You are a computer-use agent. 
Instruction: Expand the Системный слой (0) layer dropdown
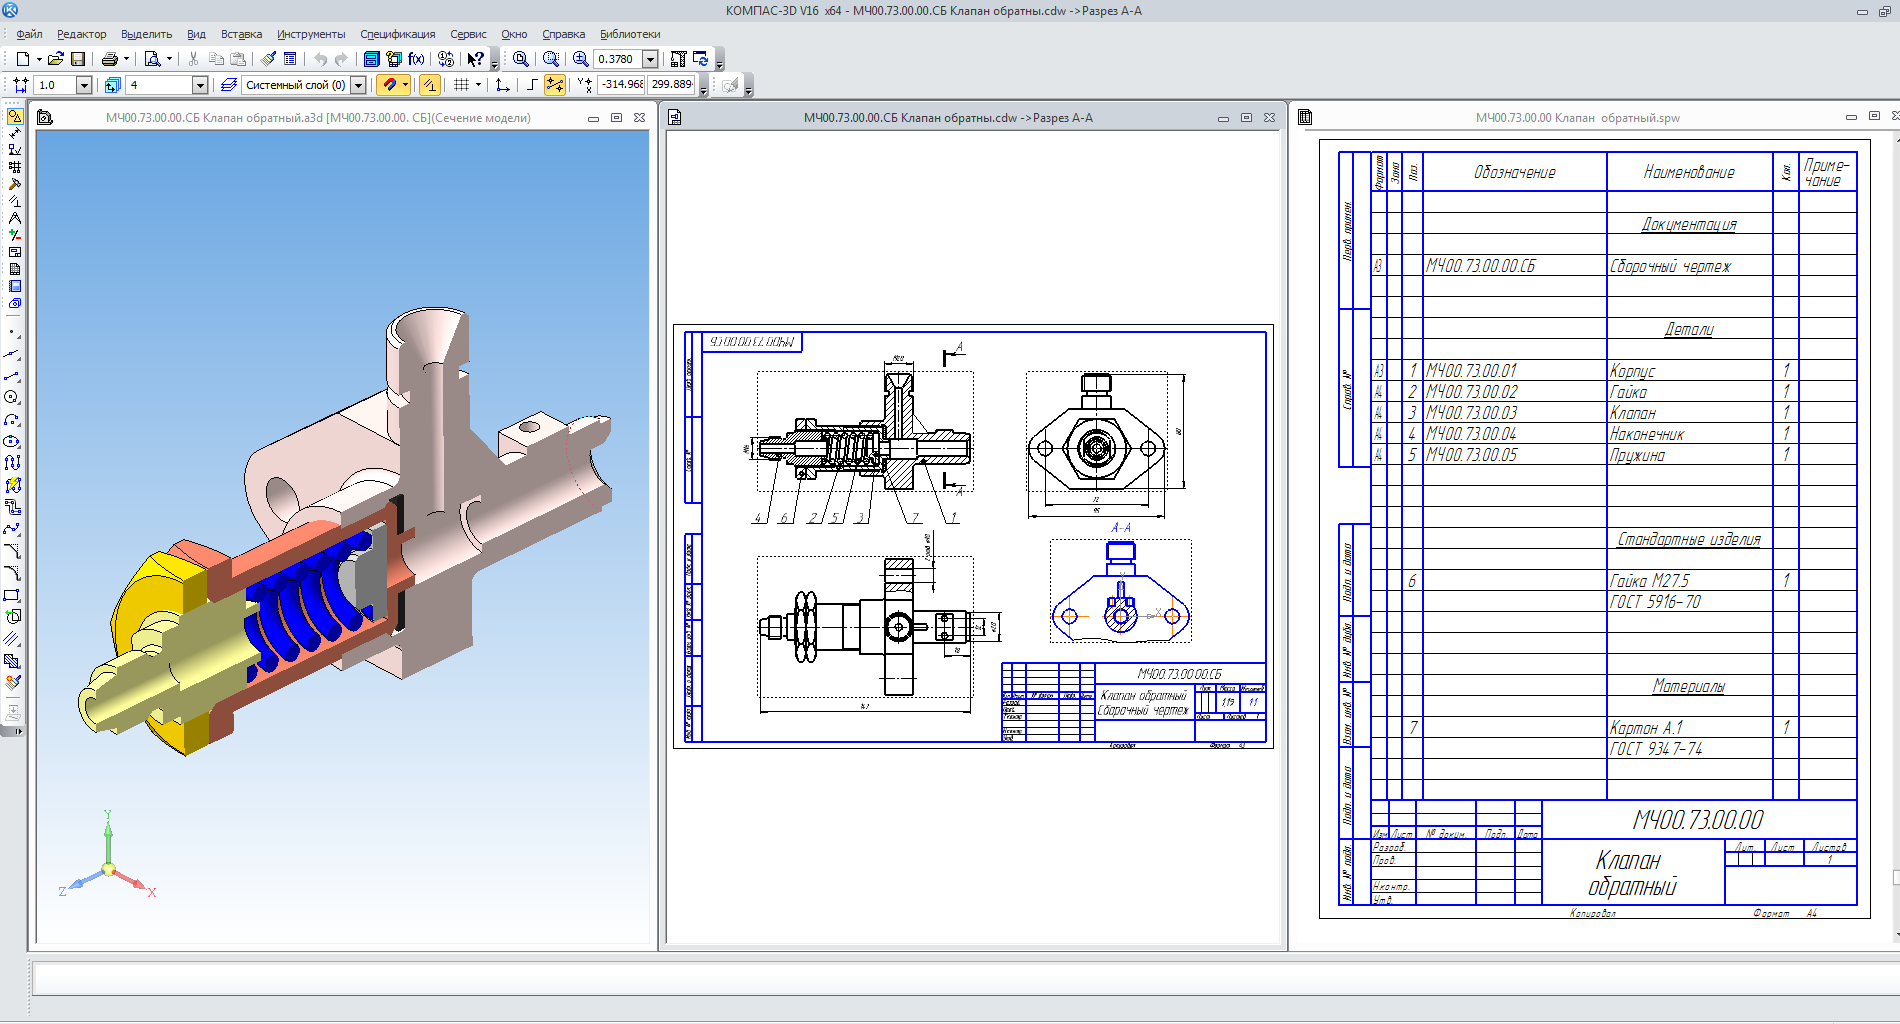click(358, 85)
